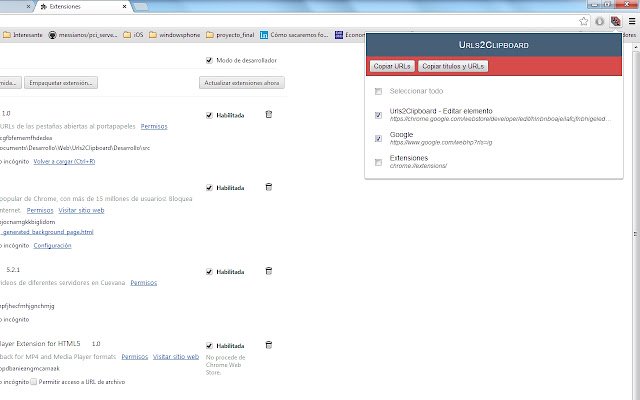Image resolution: width=640 pixels, height=400 pixels.
Task: Click the bookmark star icon in address bar
Action: [584, 21]
